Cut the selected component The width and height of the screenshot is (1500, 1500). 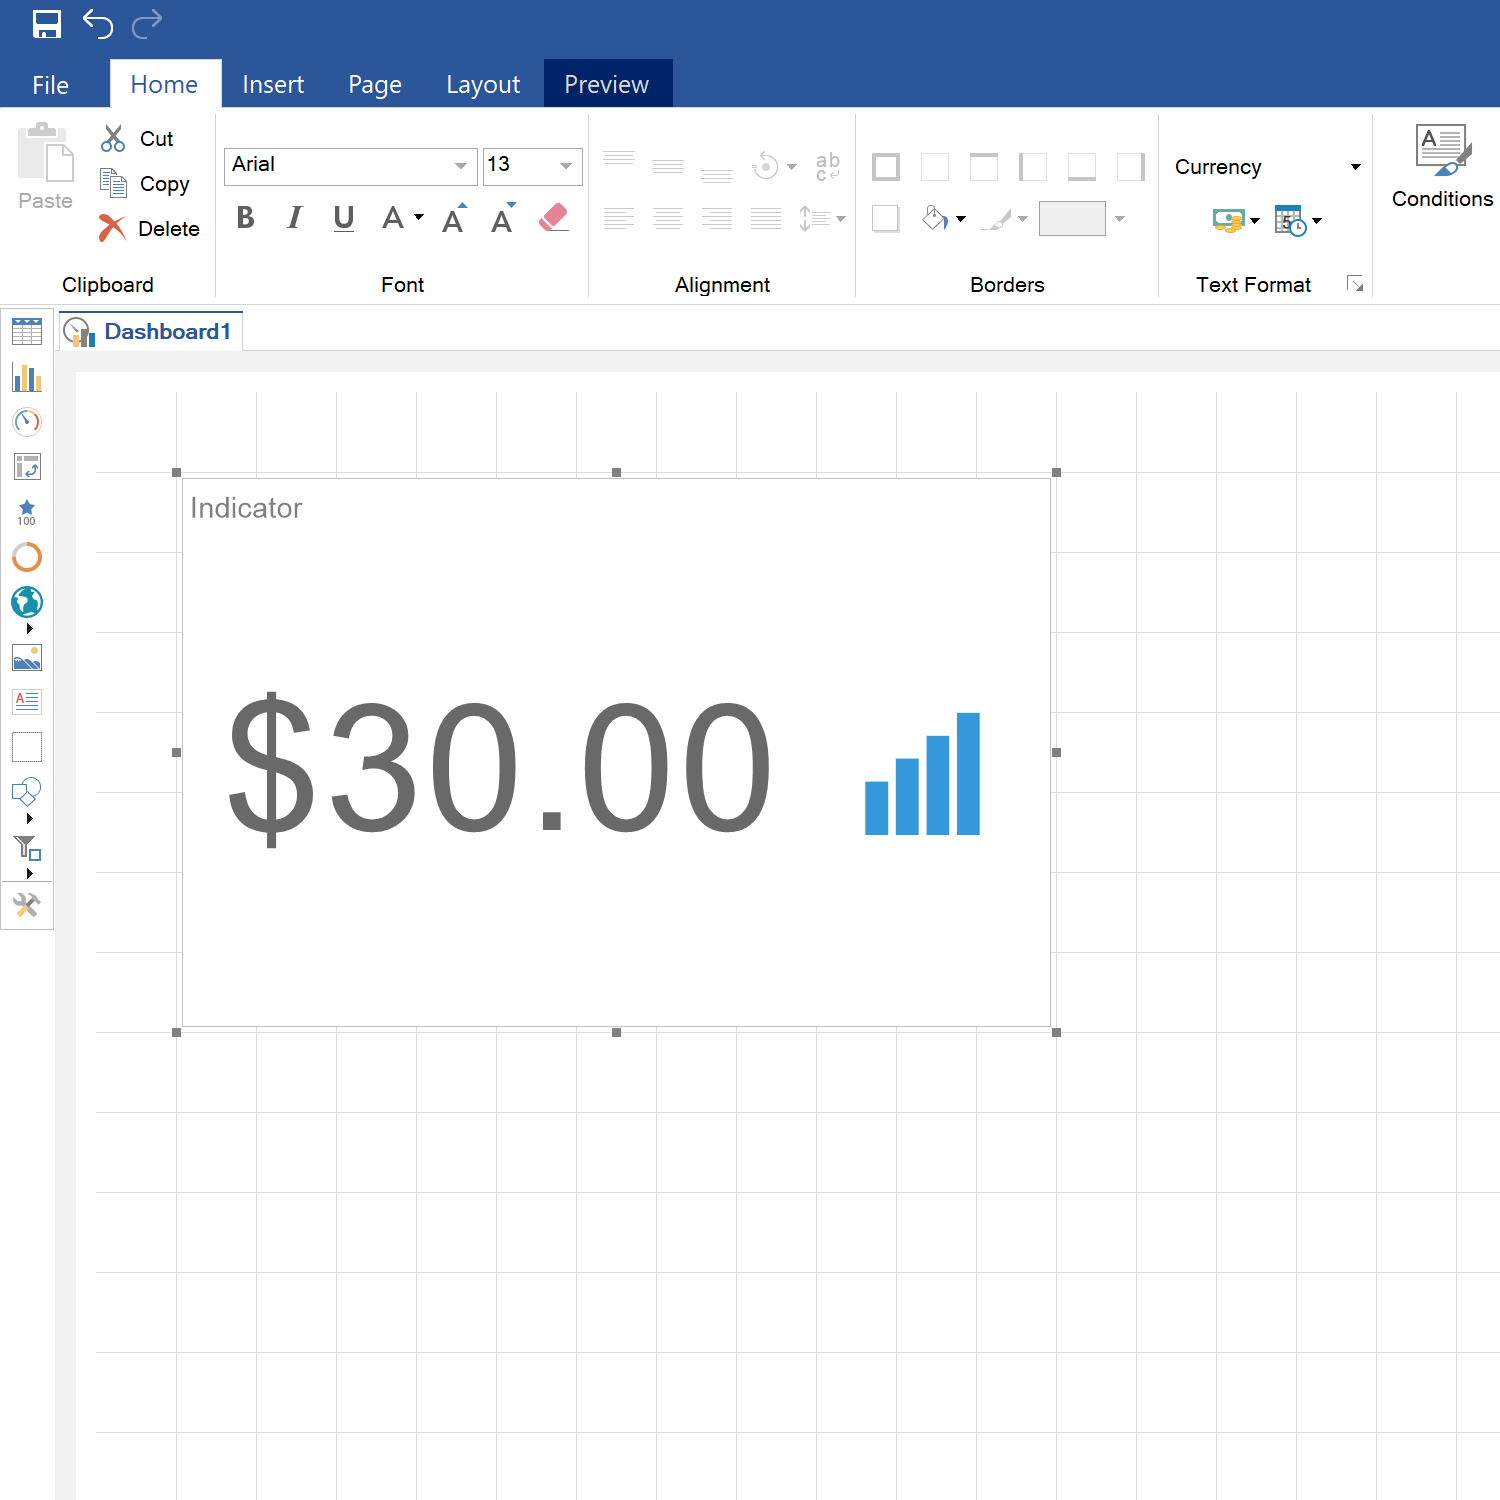137,139
